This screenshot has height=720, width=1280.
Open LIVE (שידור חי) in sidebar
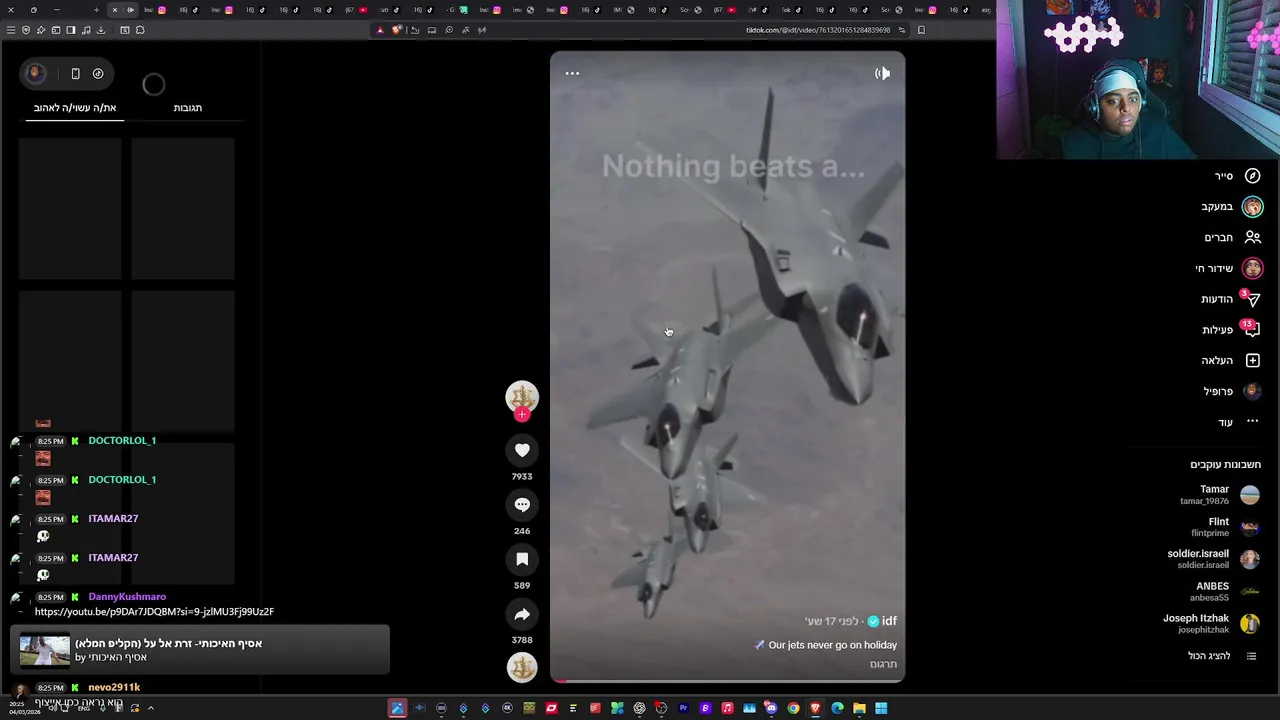click(x=1229, y=268)
